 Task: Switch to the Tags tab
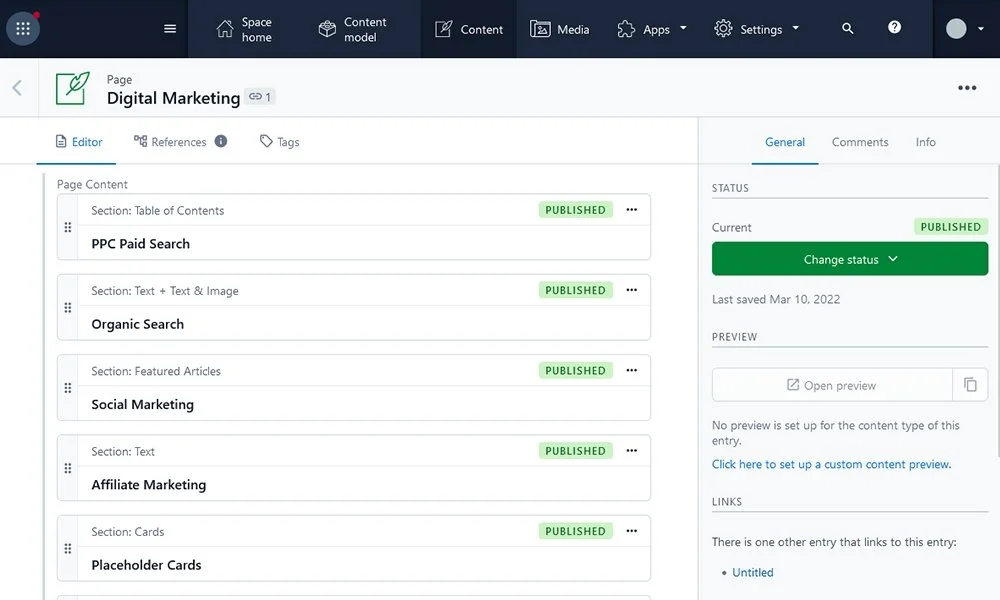279,142
